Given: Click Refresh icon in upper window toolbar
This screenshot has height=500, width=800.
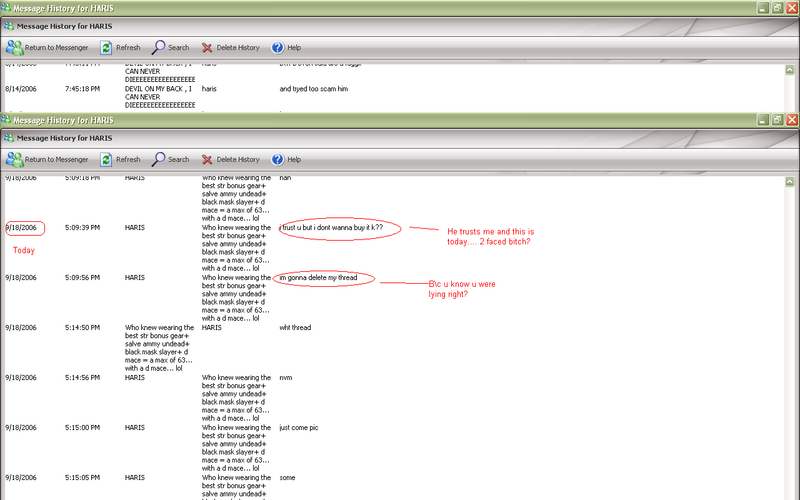Looking at the screenshot, I should tap(106, 47).
